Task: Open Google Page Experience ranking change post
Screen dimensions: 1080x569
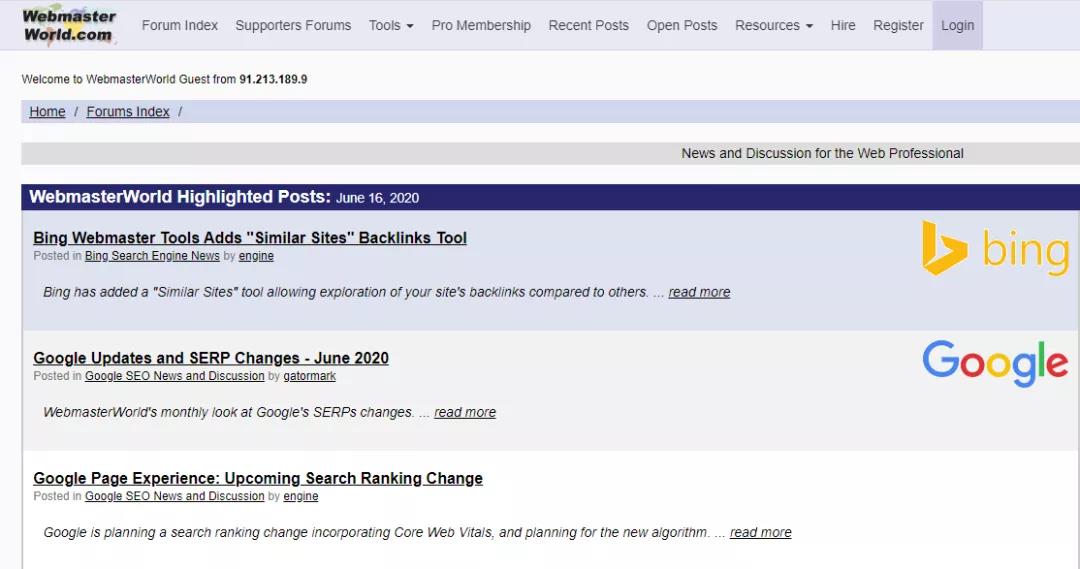Action: click(258, 478)
